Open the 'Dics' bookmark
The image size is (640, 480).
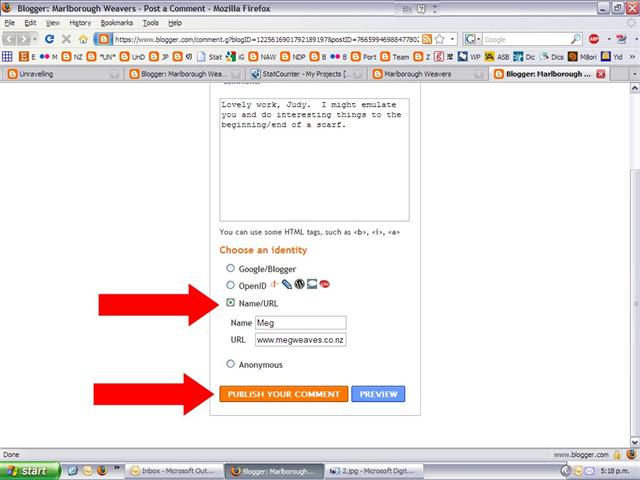click(552, 57)
